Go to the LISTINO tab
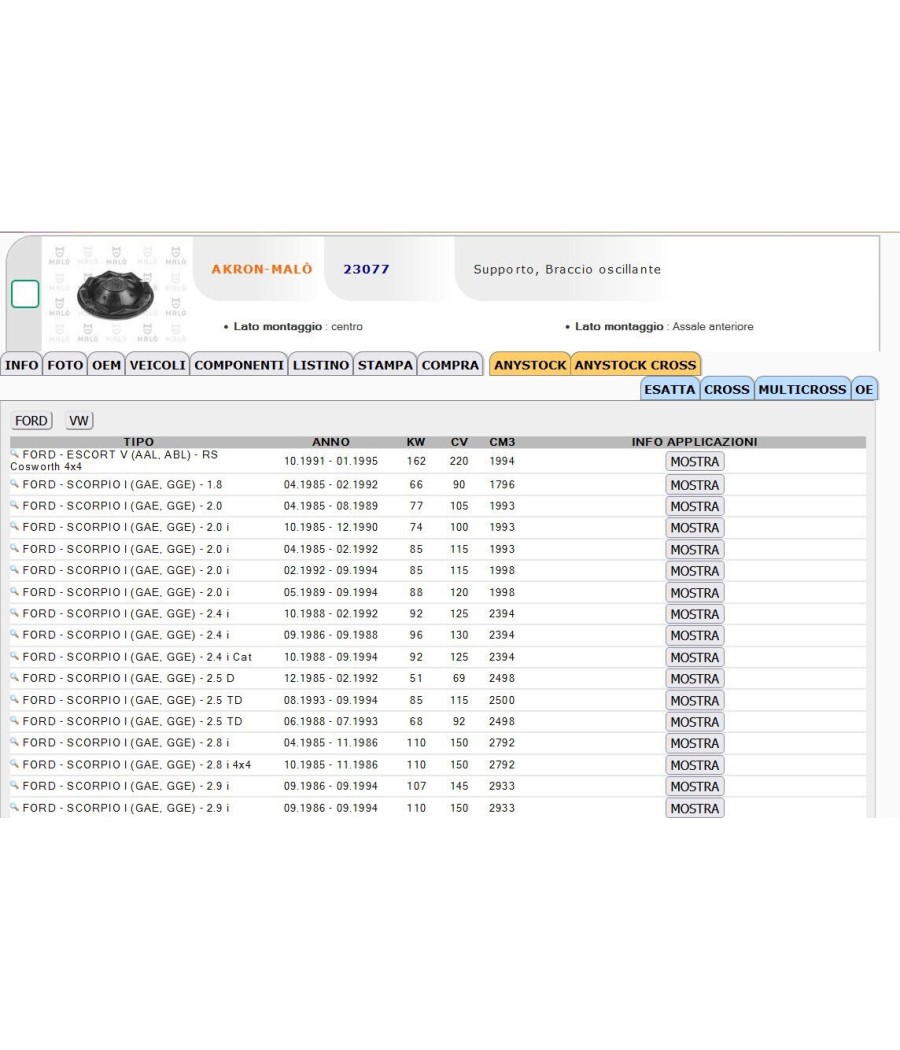 pos(321,365)
